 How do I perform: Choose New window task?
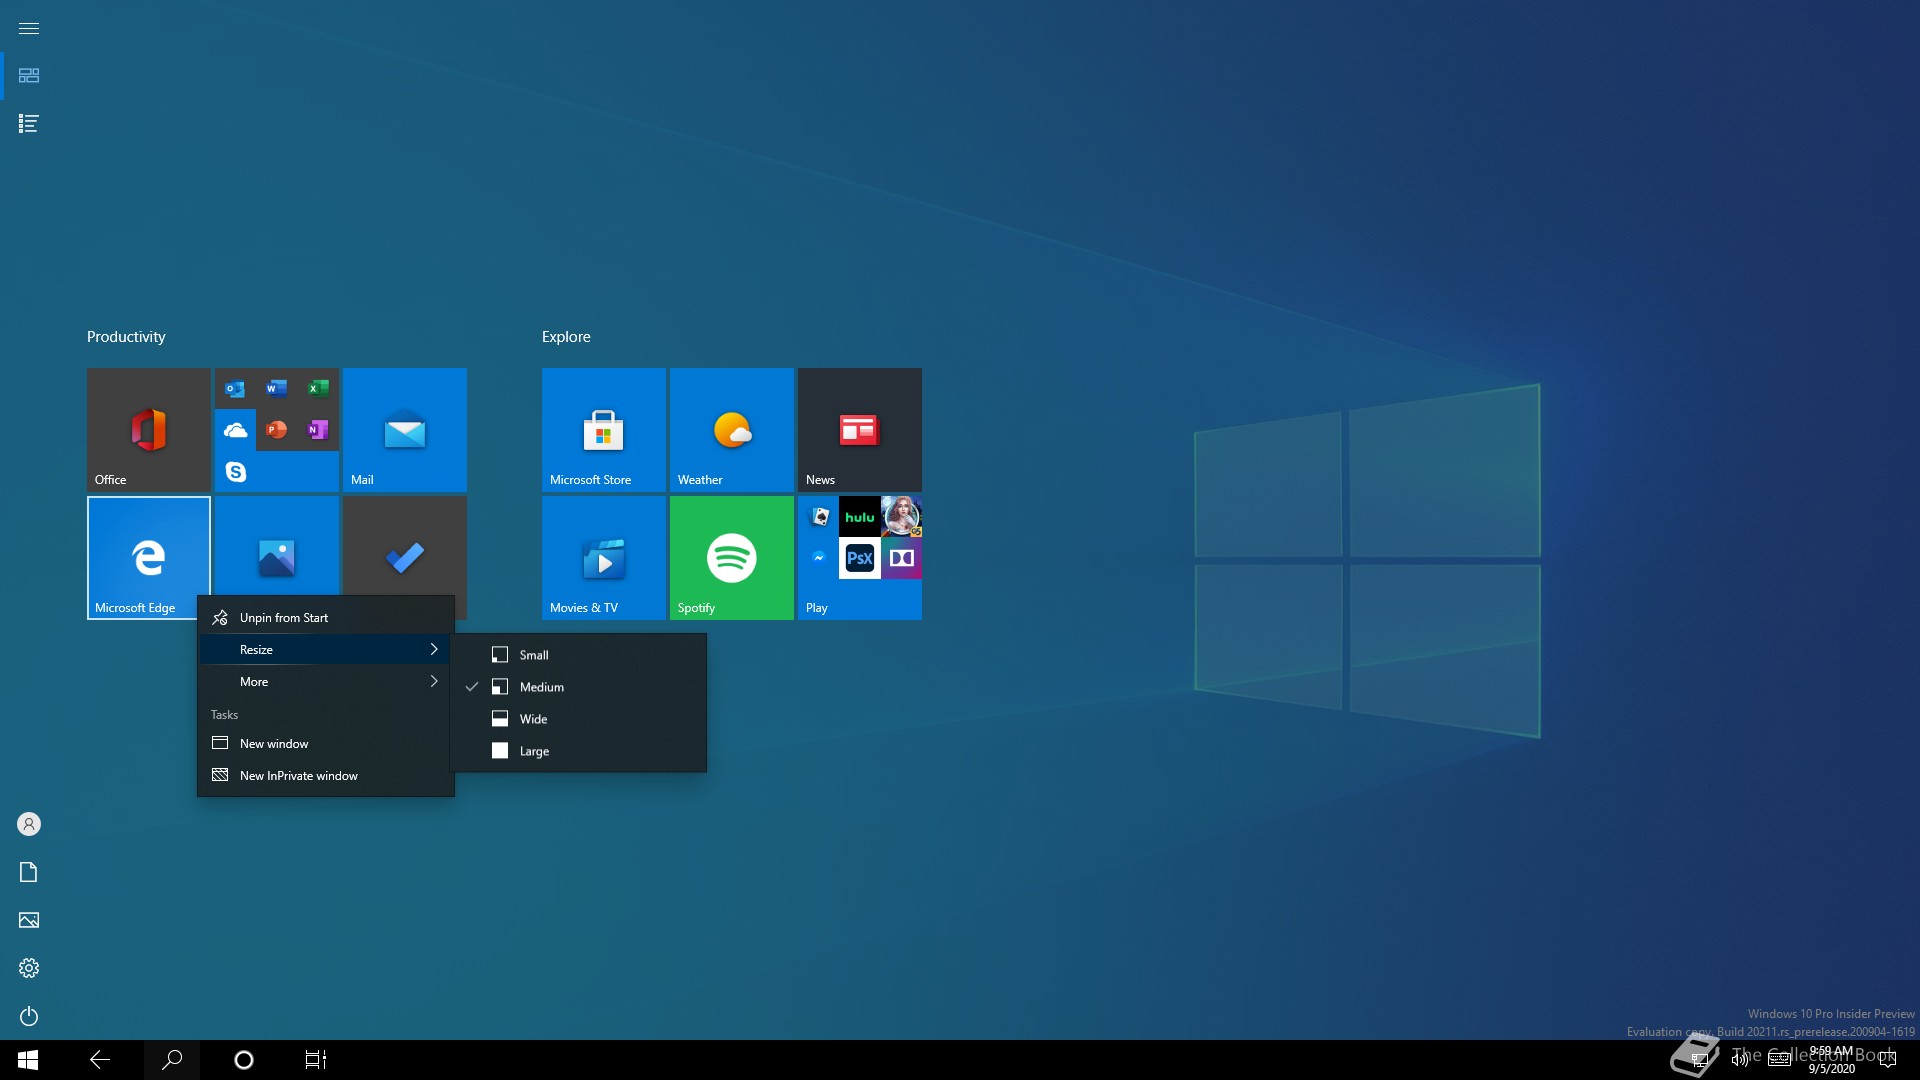(326, 744)
